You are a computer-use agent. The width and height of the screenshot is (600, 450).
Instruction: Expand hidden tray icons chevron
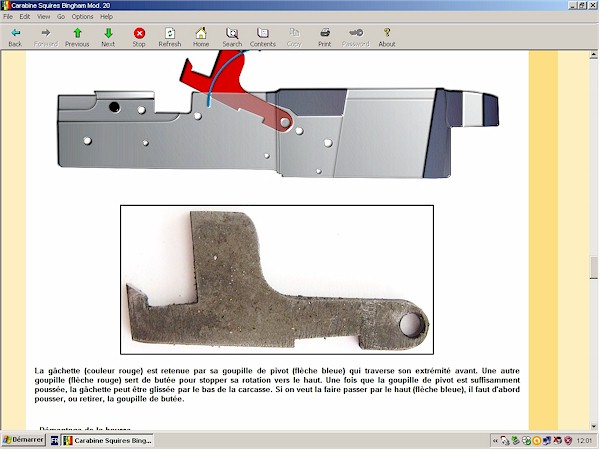[495, 441]
